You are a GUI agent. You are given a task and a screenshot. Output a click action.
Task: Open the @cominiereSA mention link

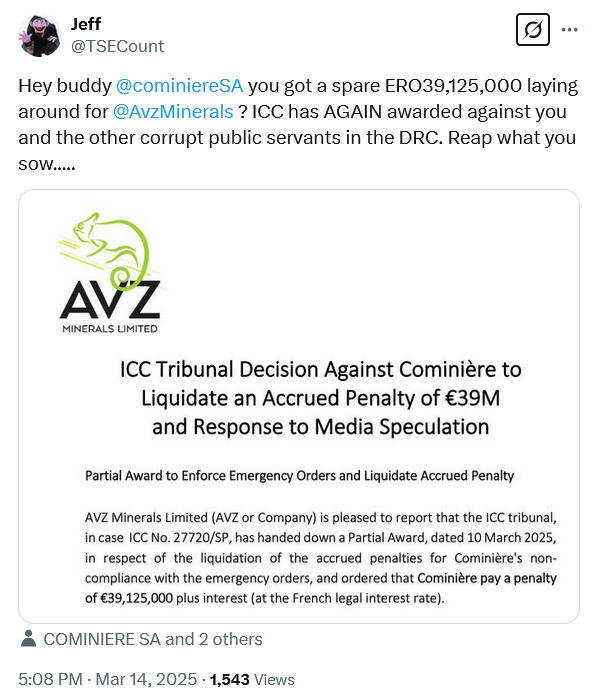[x=179, y=85]
